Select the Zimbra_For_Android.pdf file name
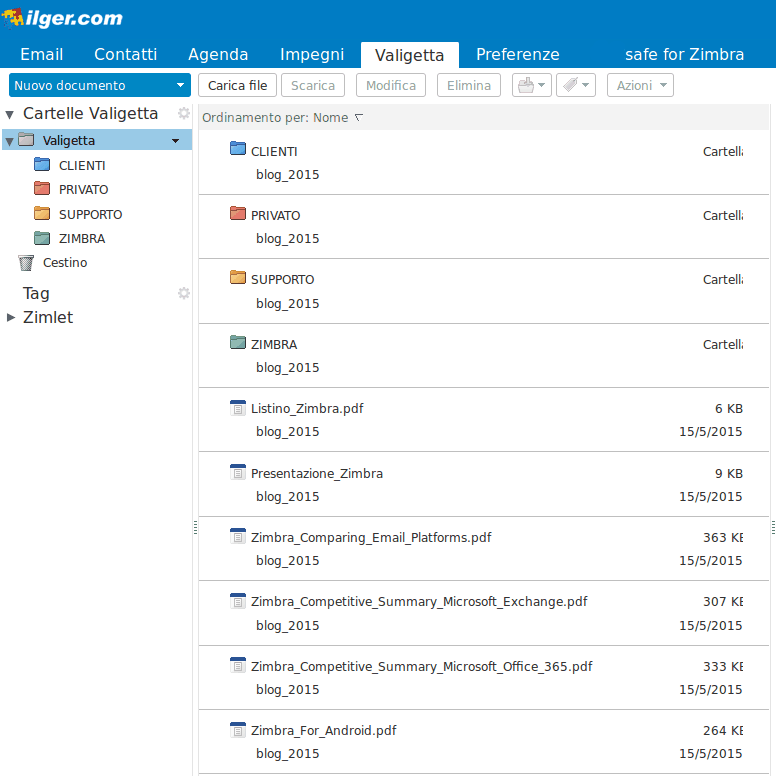 coord(324,730)
